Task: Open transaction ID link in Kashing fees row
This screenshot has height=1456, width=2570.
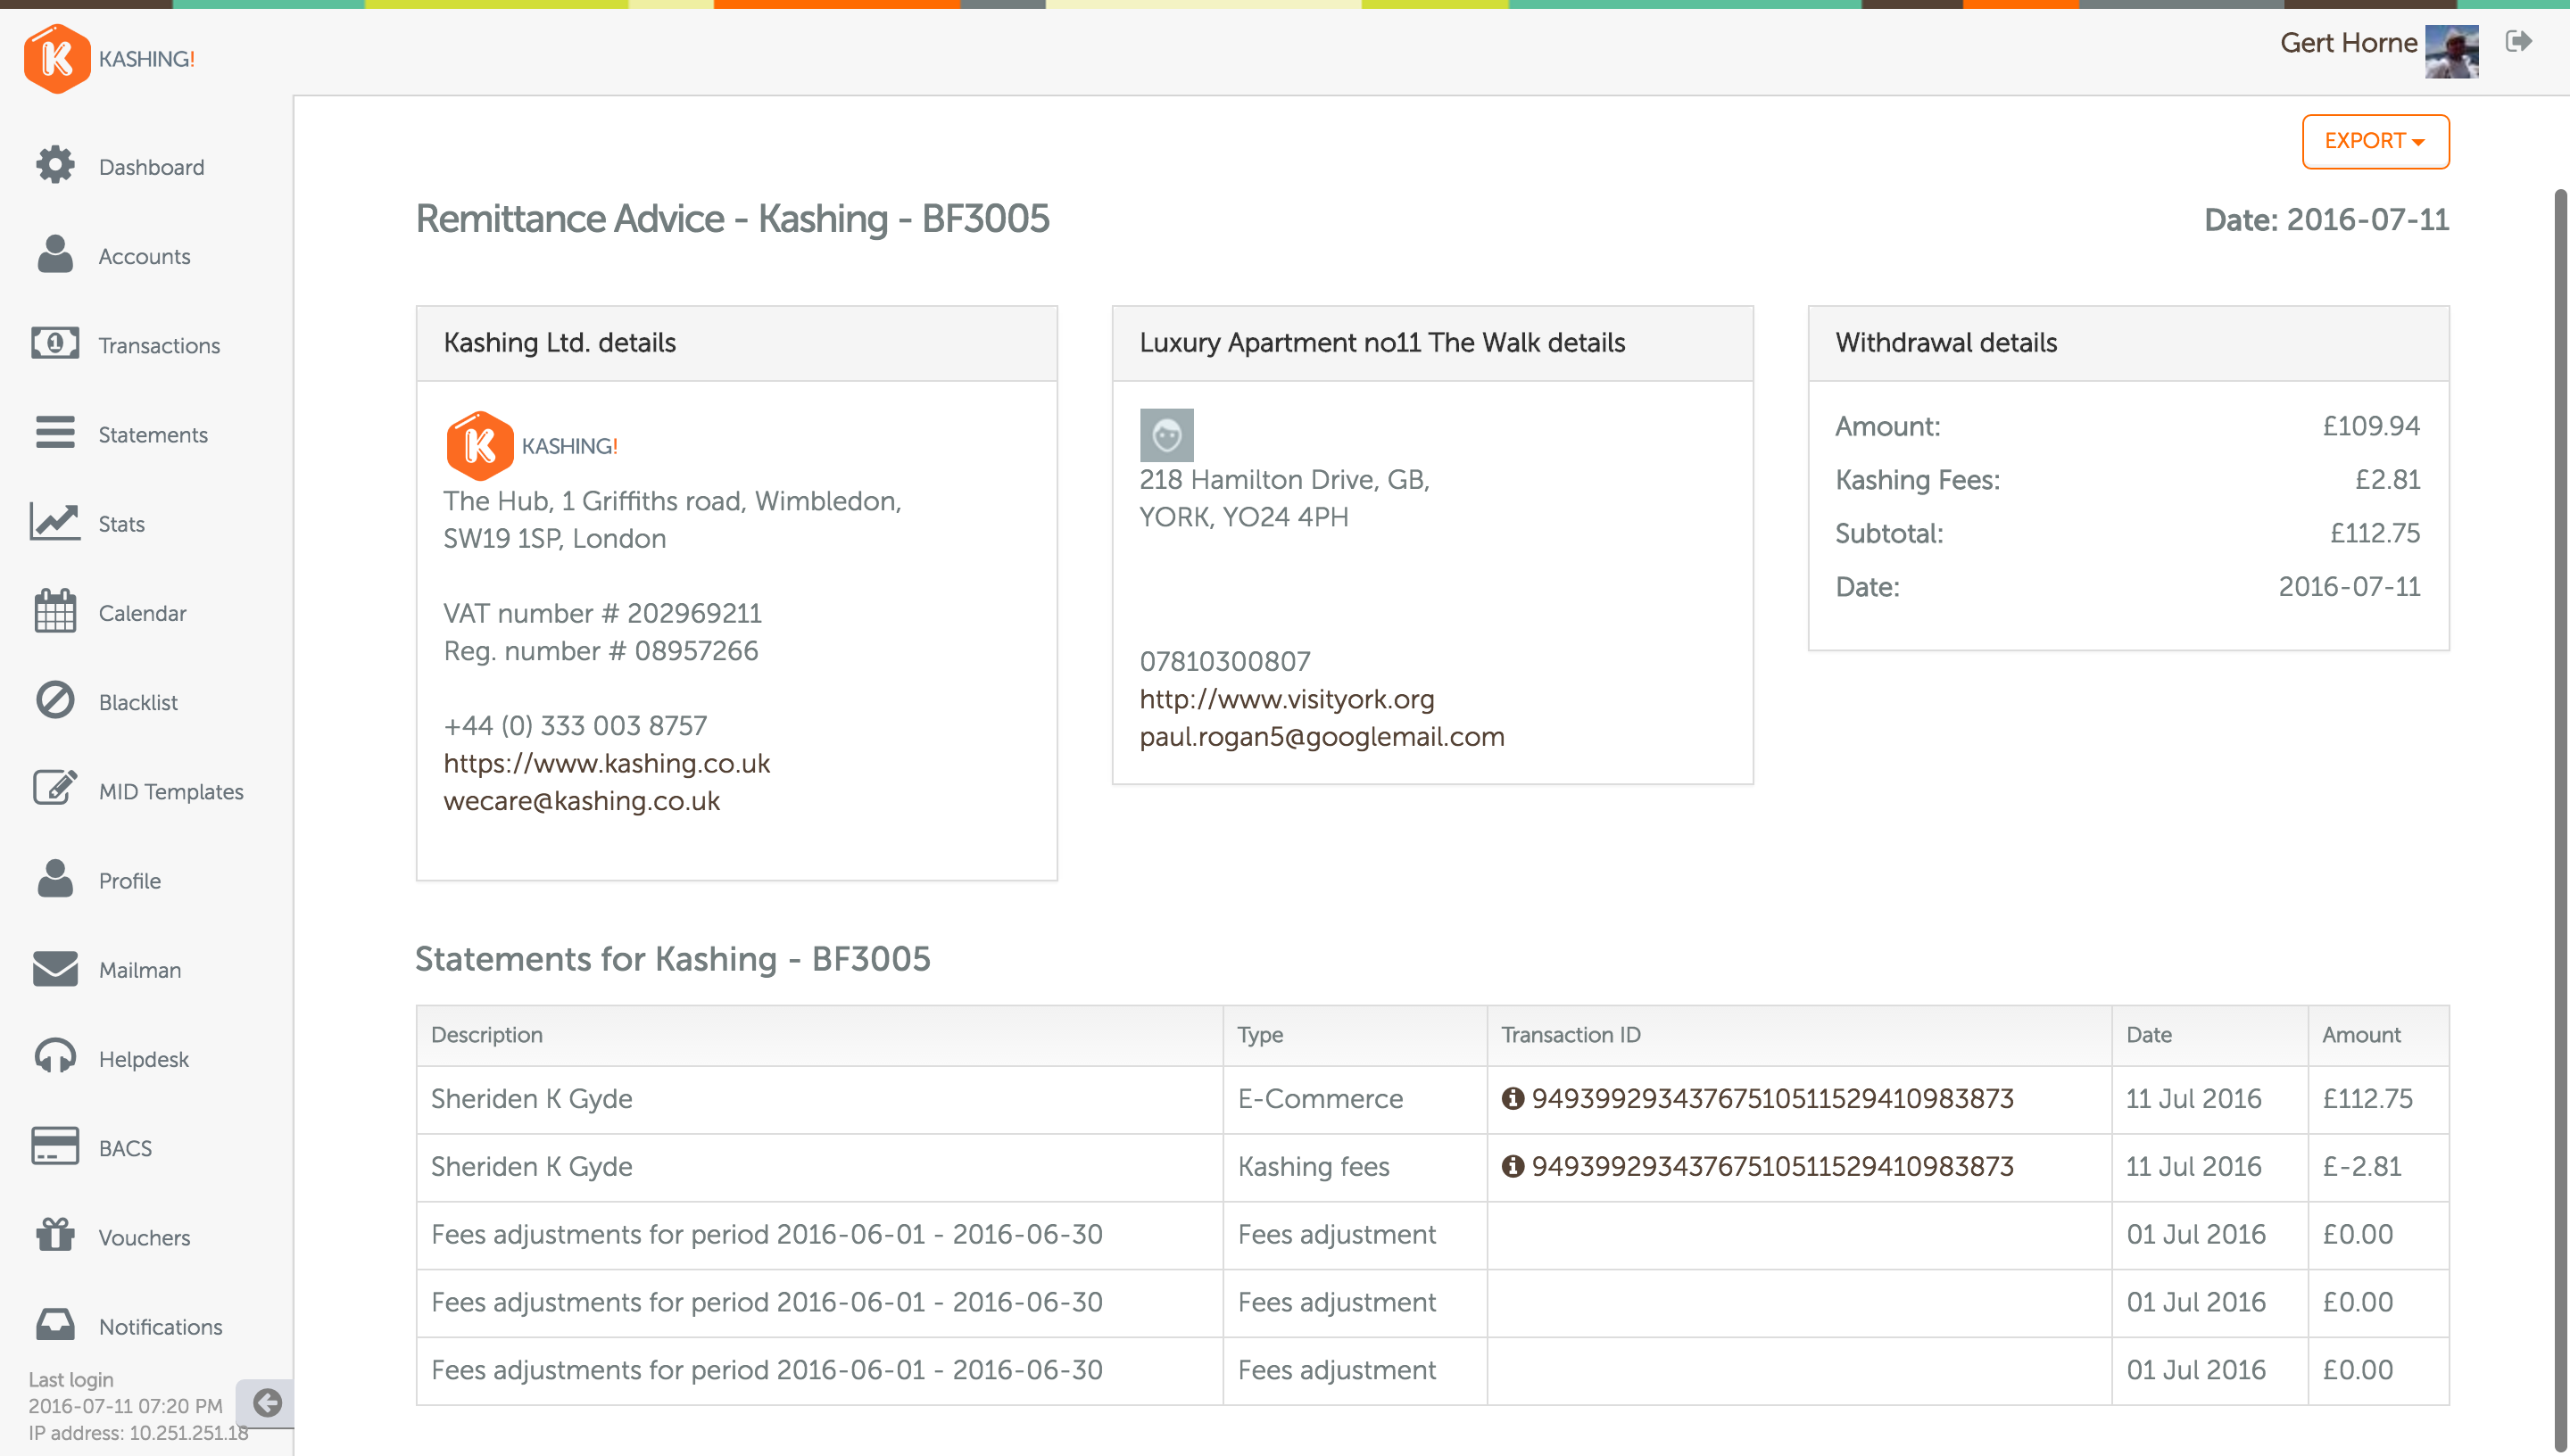Action: click(1772, 1167)
